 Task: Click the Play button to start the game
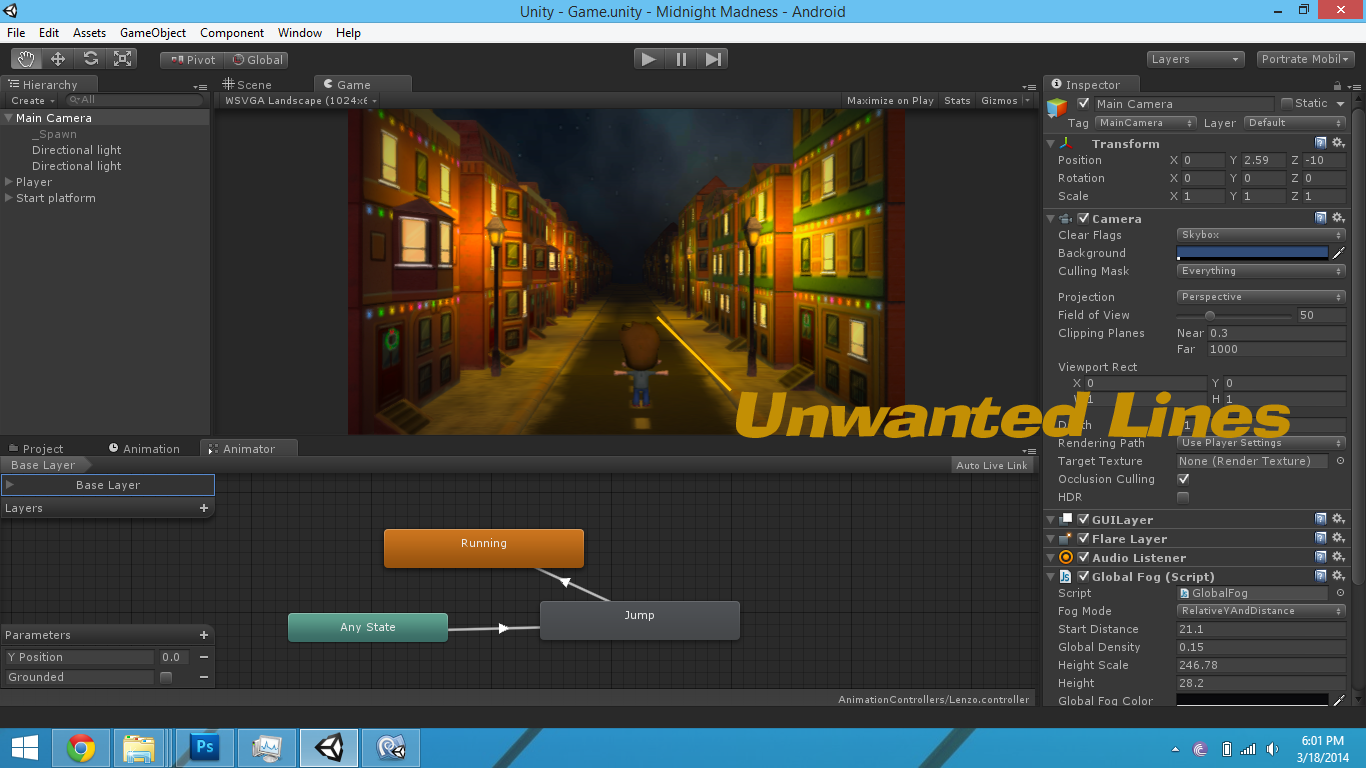(x=649, y=59)
